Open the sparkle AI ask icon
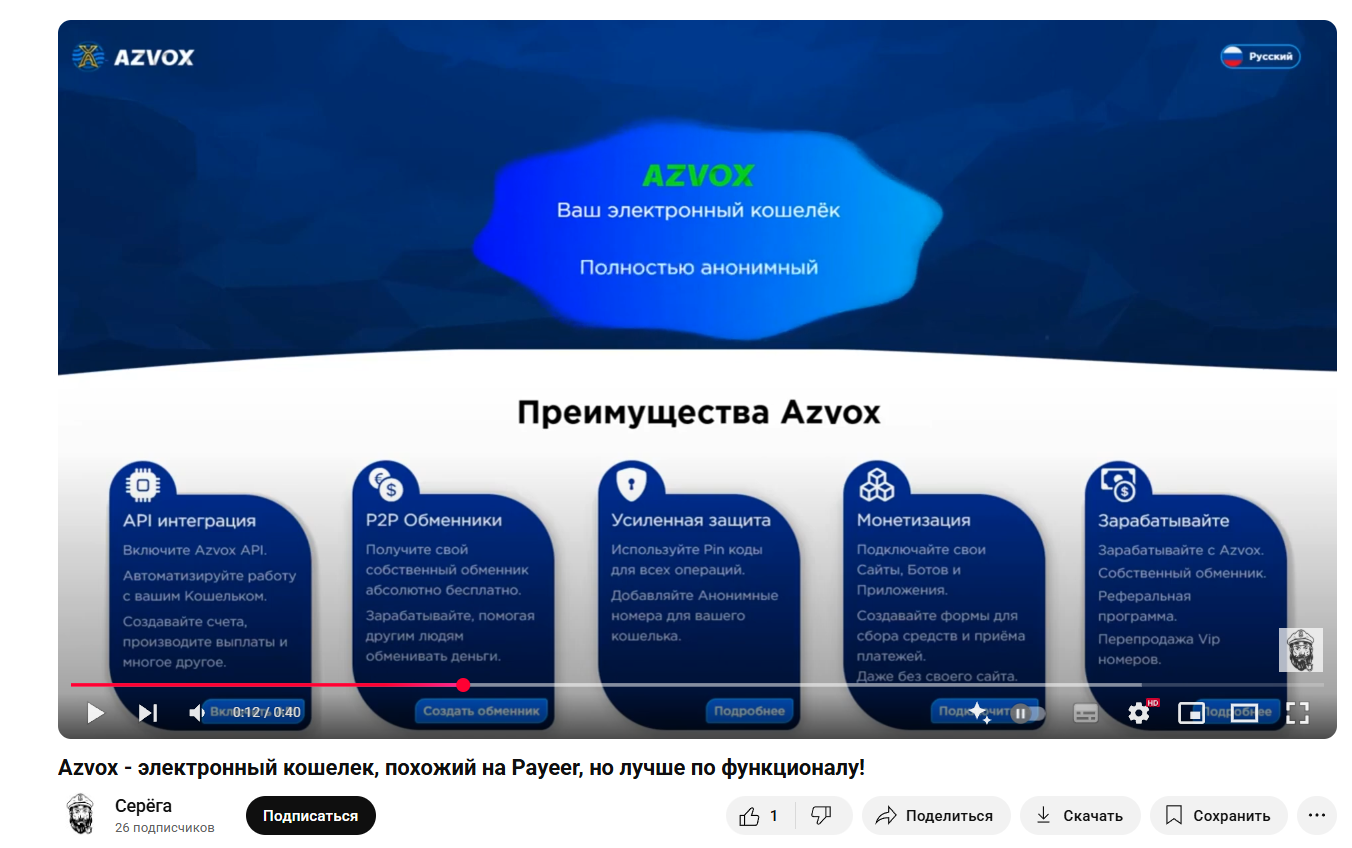Screen dimensions: 1352x848 [x=979, y=712]
